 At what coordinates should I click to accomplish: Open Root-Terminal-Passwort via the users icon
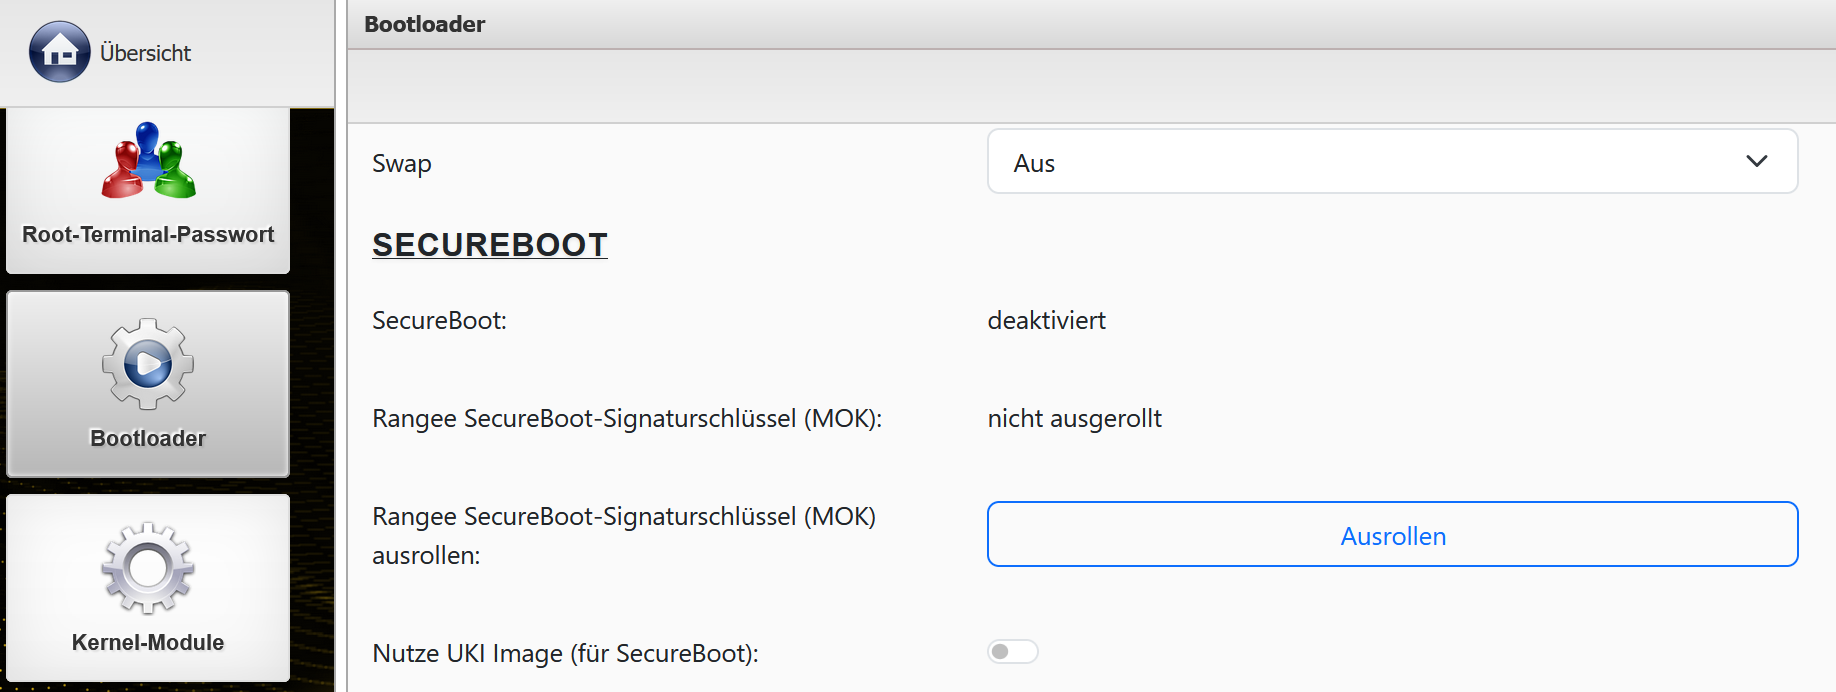tap(148, 161)
